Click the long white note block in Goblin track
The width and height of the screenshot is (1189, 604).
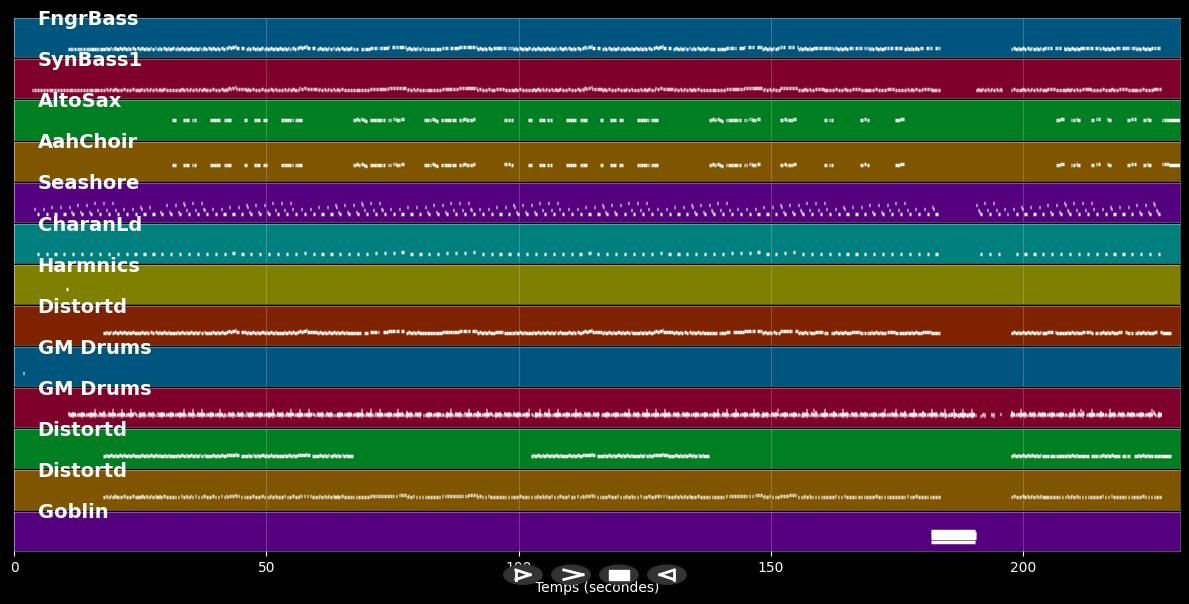953,536
